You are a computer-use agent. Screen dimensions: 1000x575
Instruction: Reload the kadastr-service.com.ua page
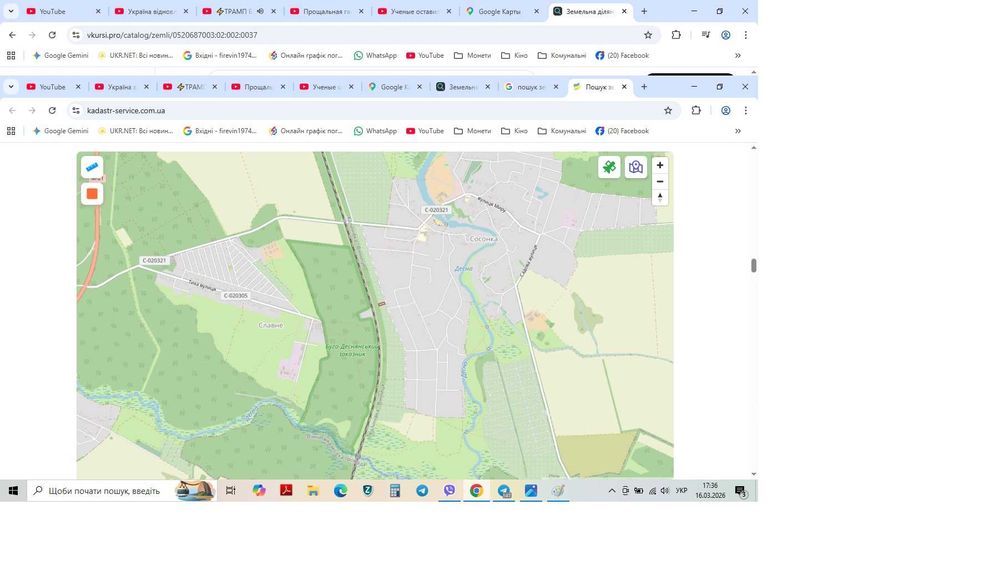[52, 110]
